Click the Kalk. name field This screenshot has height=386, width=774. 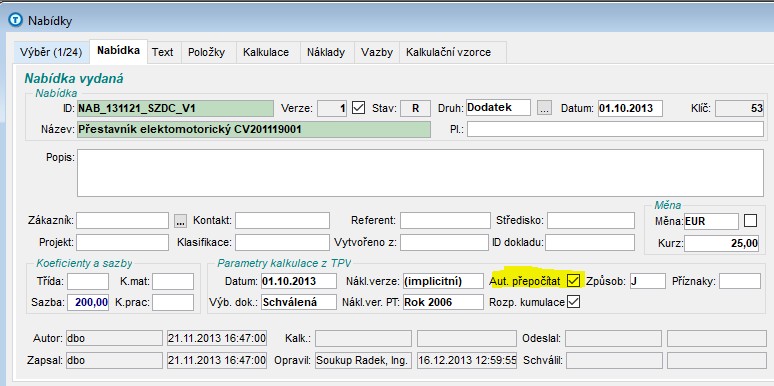point(363,338)
